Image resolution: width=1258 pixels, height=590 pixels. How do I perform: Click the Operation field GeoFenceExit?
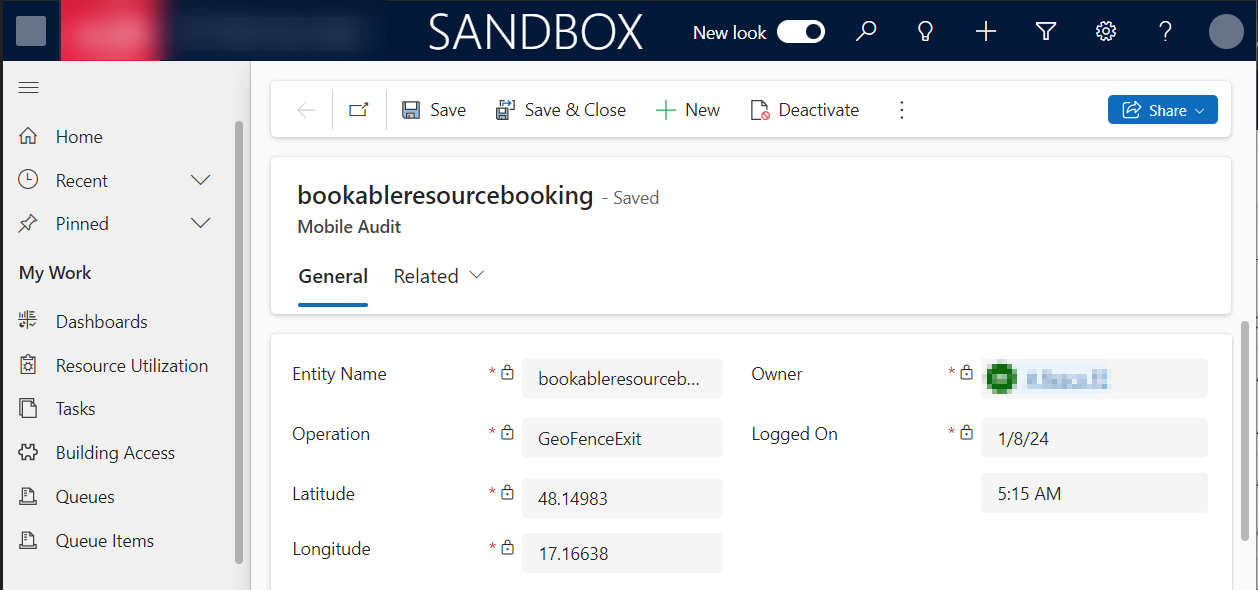[x=622, y=438]
